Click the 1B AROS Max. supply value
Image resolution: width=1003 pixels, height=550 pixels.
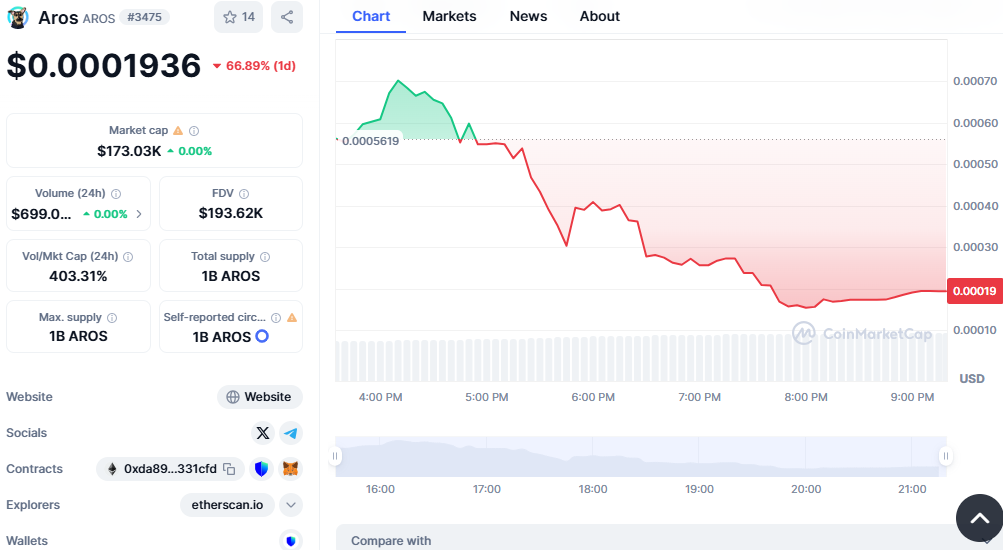pos(78,336)
